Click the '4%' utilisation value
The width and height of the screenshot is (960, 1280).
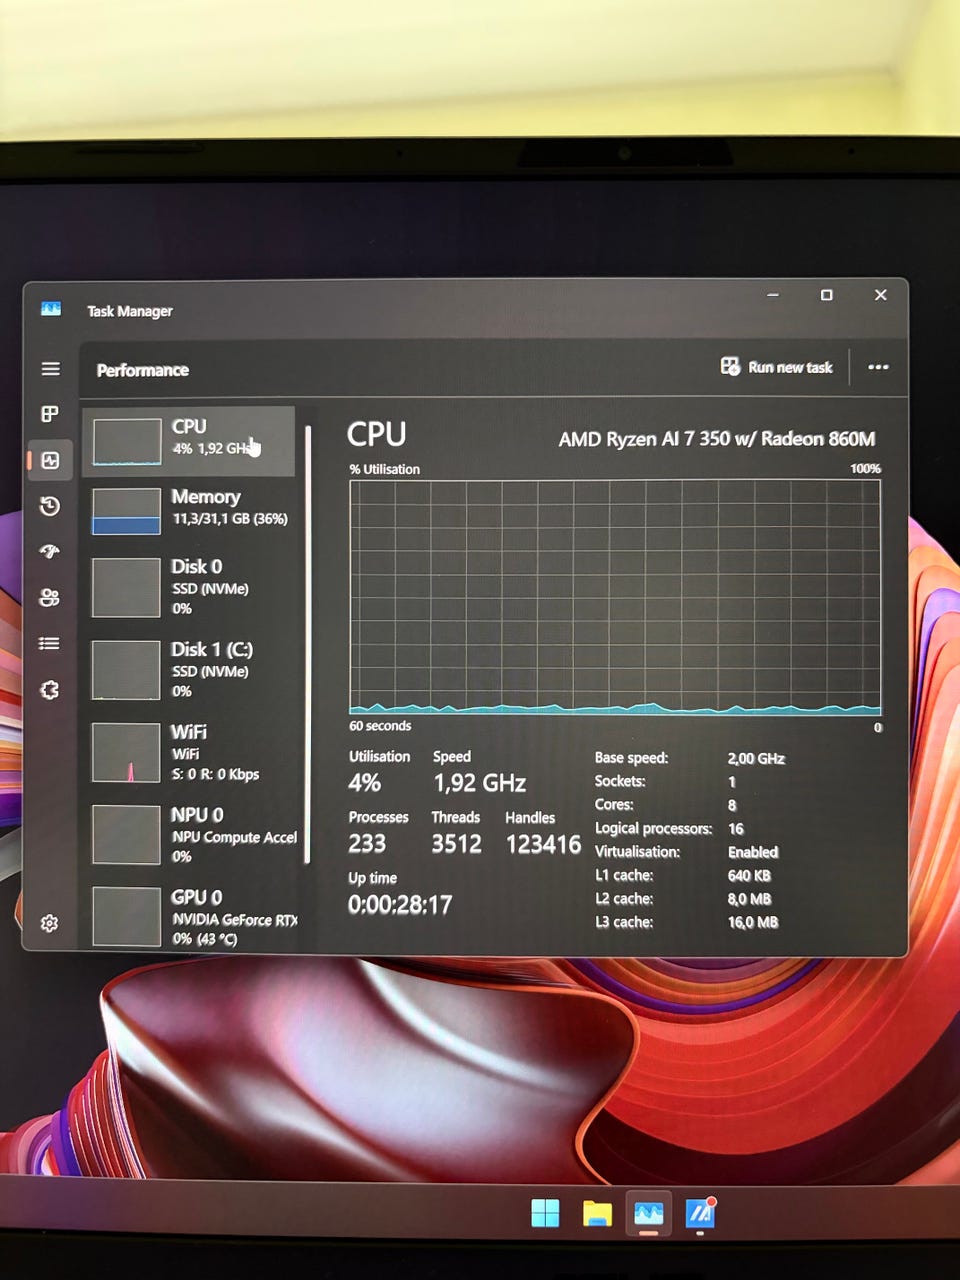point(364,783)
